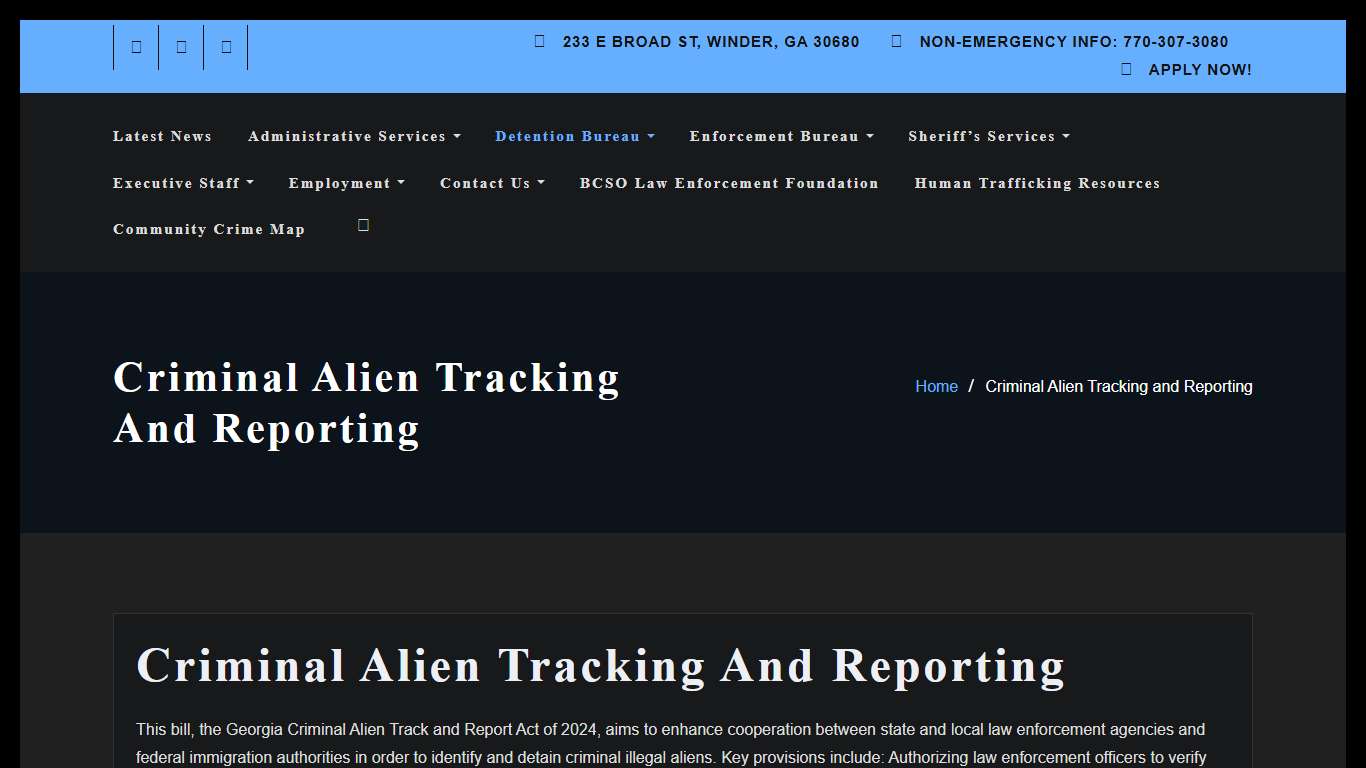The height and width of the screenshot is (768, 1366).
Task: Click the third social media icon
Action: 226,46
